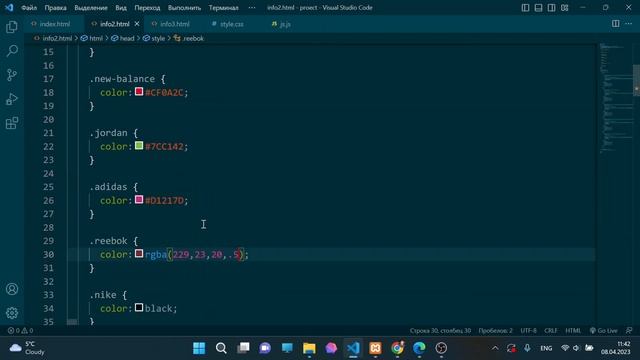Image resolution: width=640 pixels, height=360 pixels.
Task: Open the Выделение menu
Action: 91,8
